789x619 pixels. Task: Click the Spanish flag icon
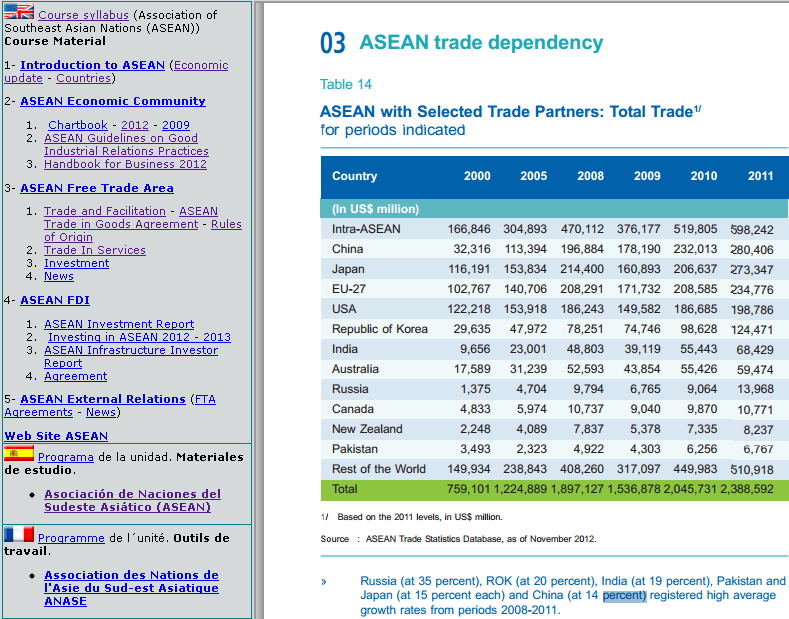pyautogui.click(x=19, y=453)
